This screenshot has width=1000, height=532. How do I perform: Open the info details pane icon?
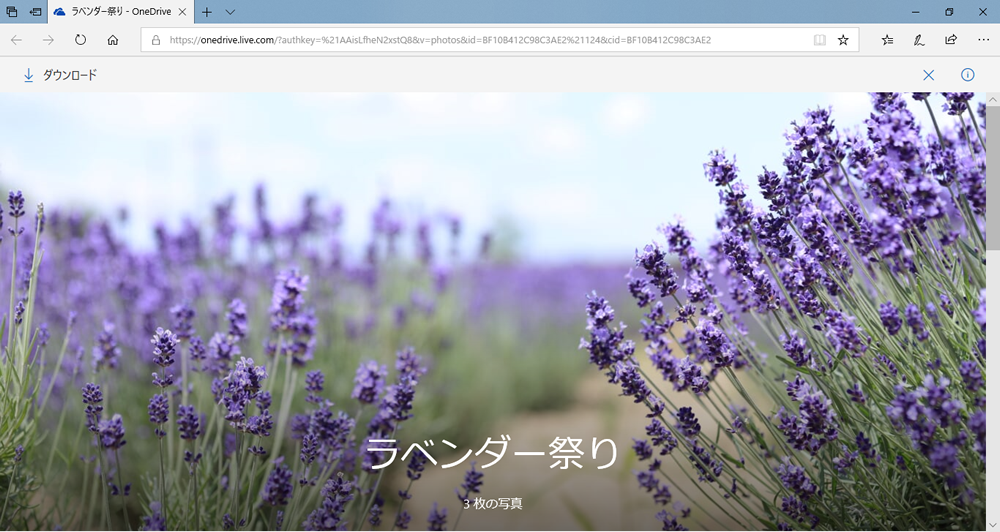tap(967, 75)
